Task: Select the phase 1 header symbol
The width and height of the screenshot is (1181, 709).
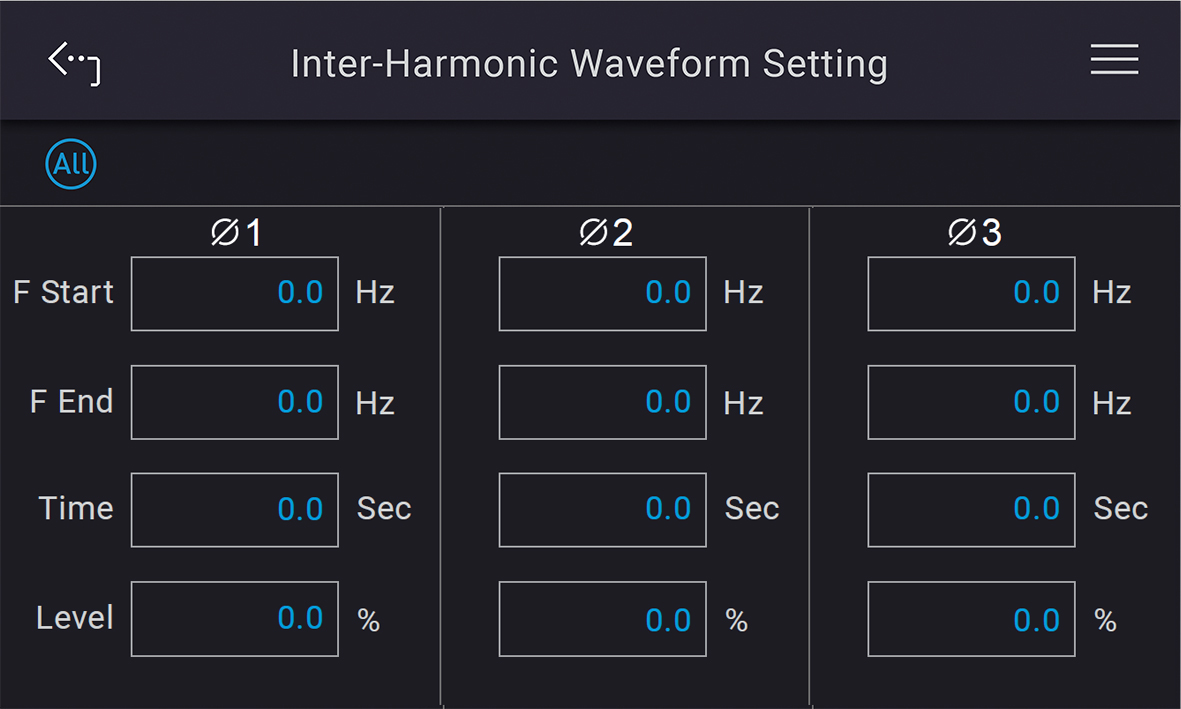Action: tap(236, 232)
